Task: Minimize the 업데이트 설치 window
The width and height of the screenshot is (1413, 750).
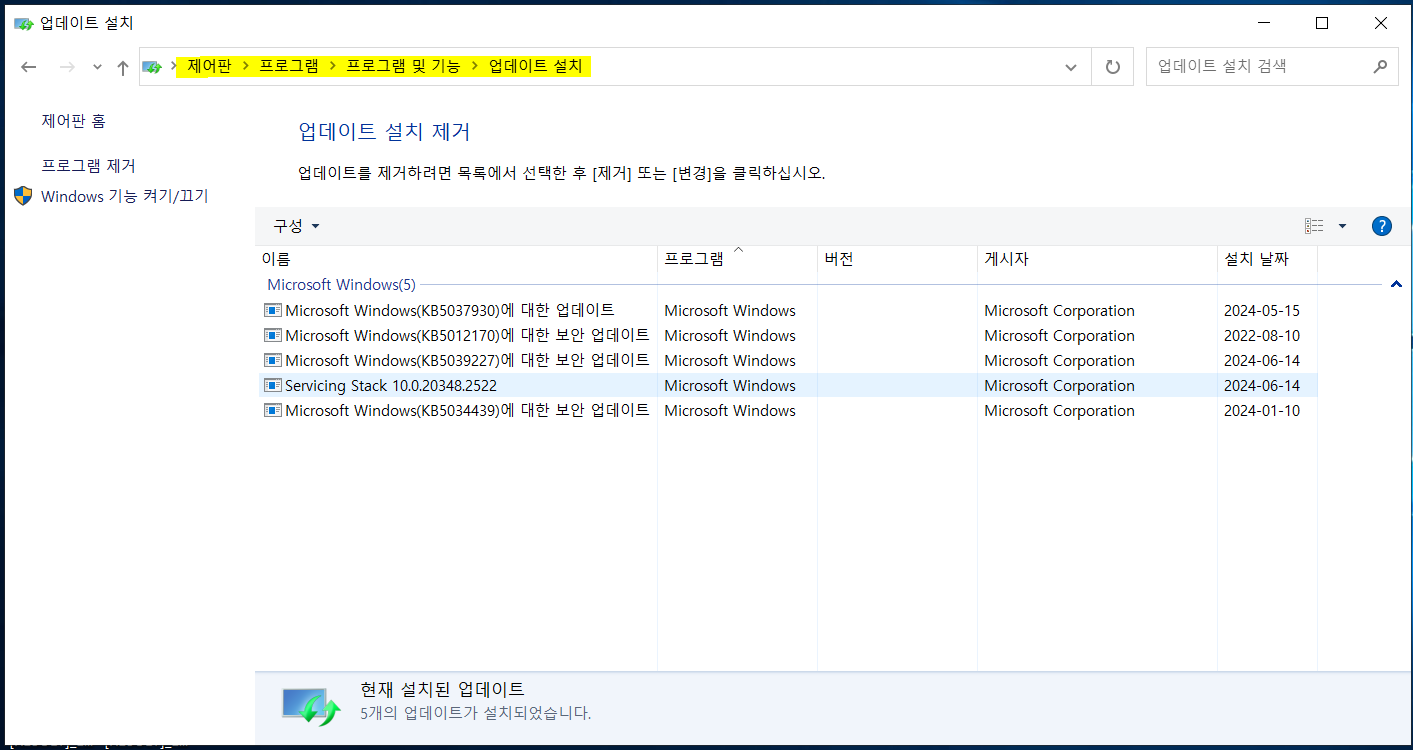Action: (x=1263, y=23)
